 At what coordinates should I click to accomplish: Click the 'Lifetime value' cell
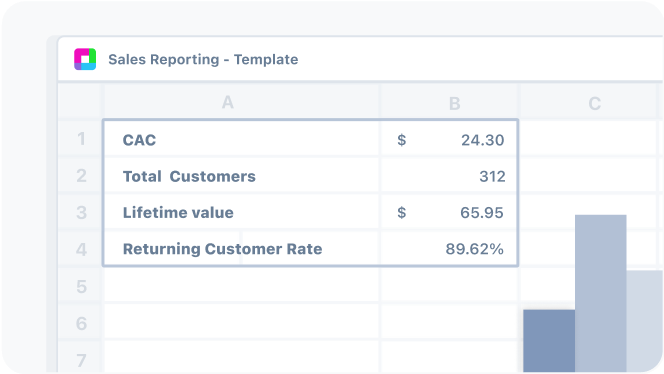(x=242, y=212)
